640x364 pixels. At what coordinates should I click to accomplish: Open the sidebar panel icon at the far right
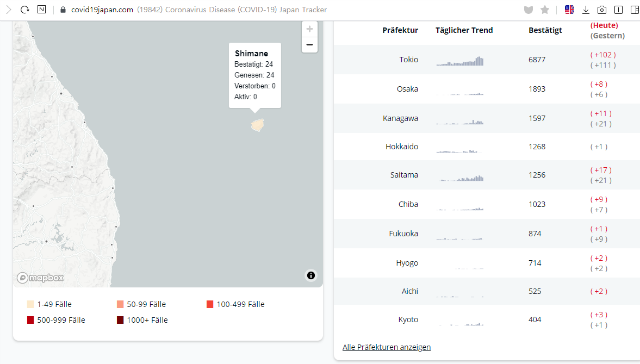635,9
